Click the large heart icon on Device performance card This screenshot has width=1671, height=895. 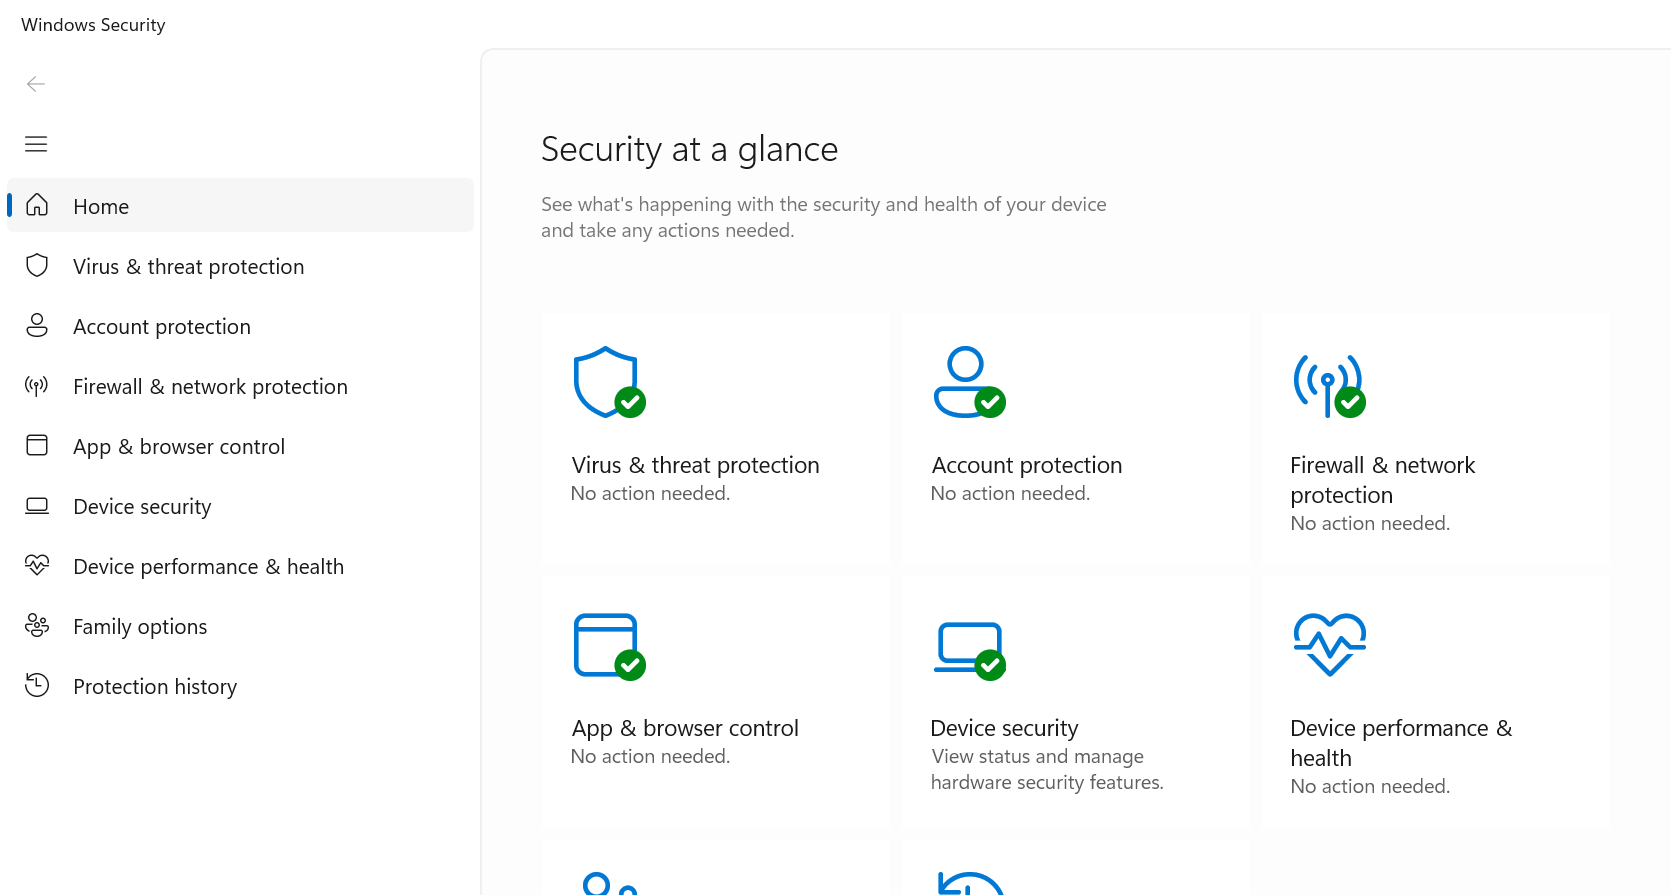(x=1329, y=645)
